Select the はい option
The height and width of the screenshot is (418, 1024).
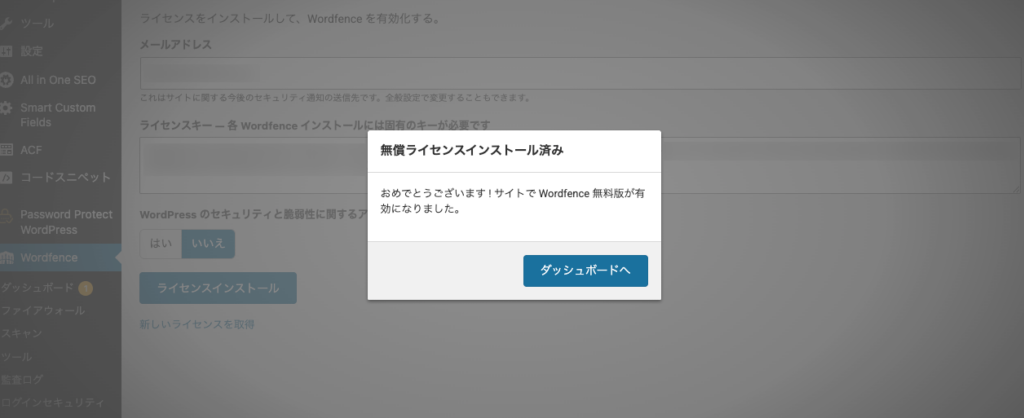point(161,244)
